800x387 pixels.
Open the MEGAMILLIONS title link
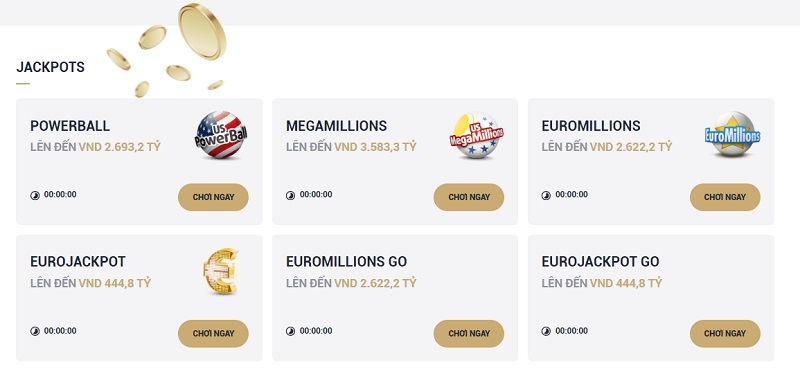336,126
